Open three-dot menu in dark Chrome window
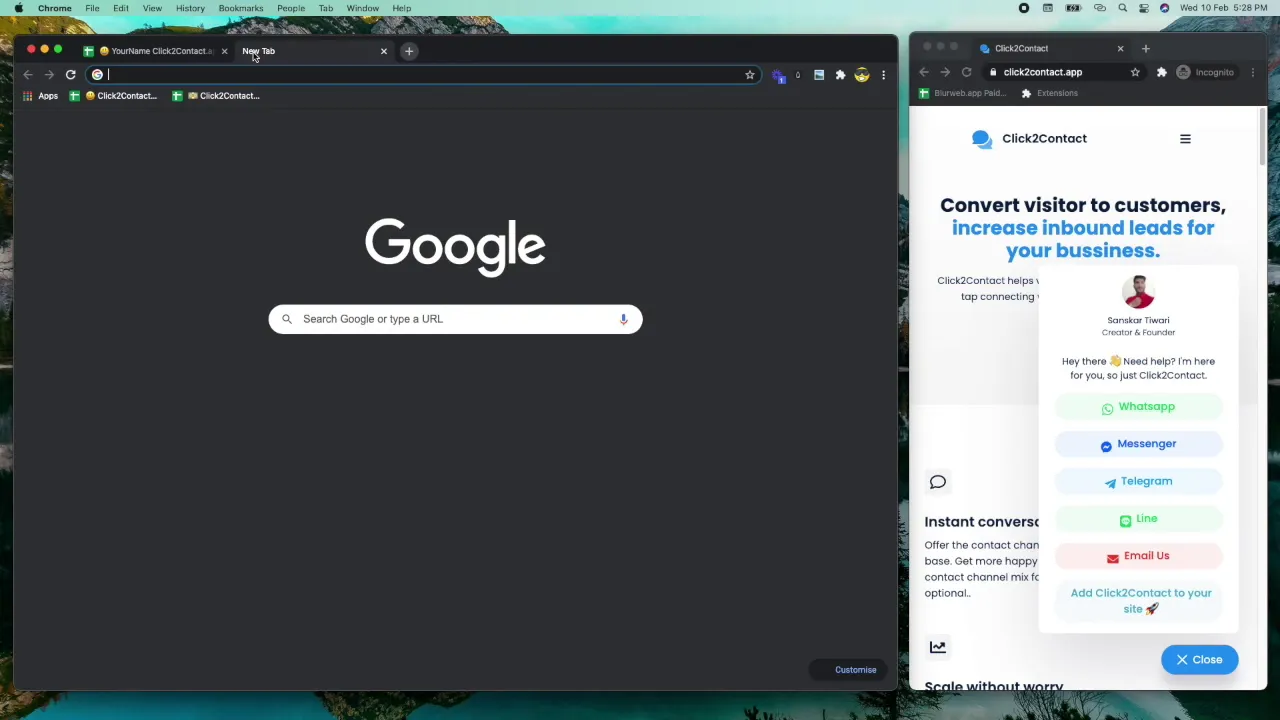Screen dimensions: 1280x720 point(883,75)
